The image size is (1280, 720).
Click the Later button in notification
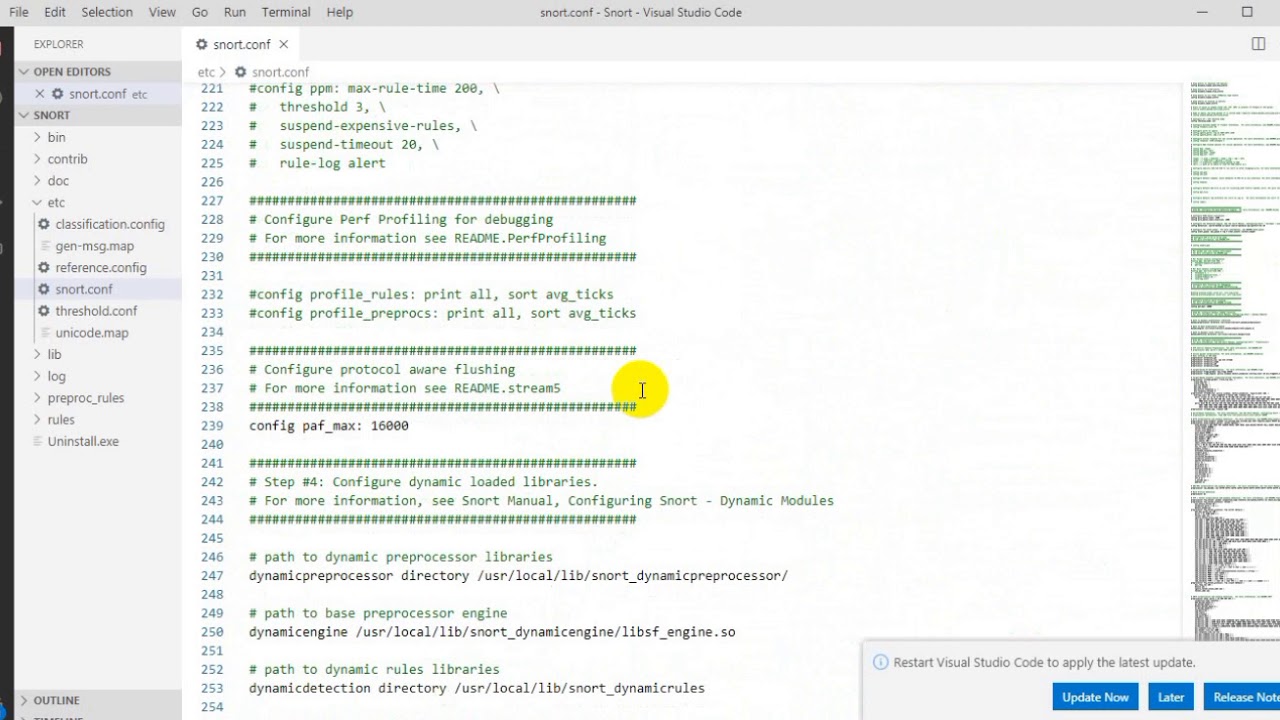(1171, 697)
